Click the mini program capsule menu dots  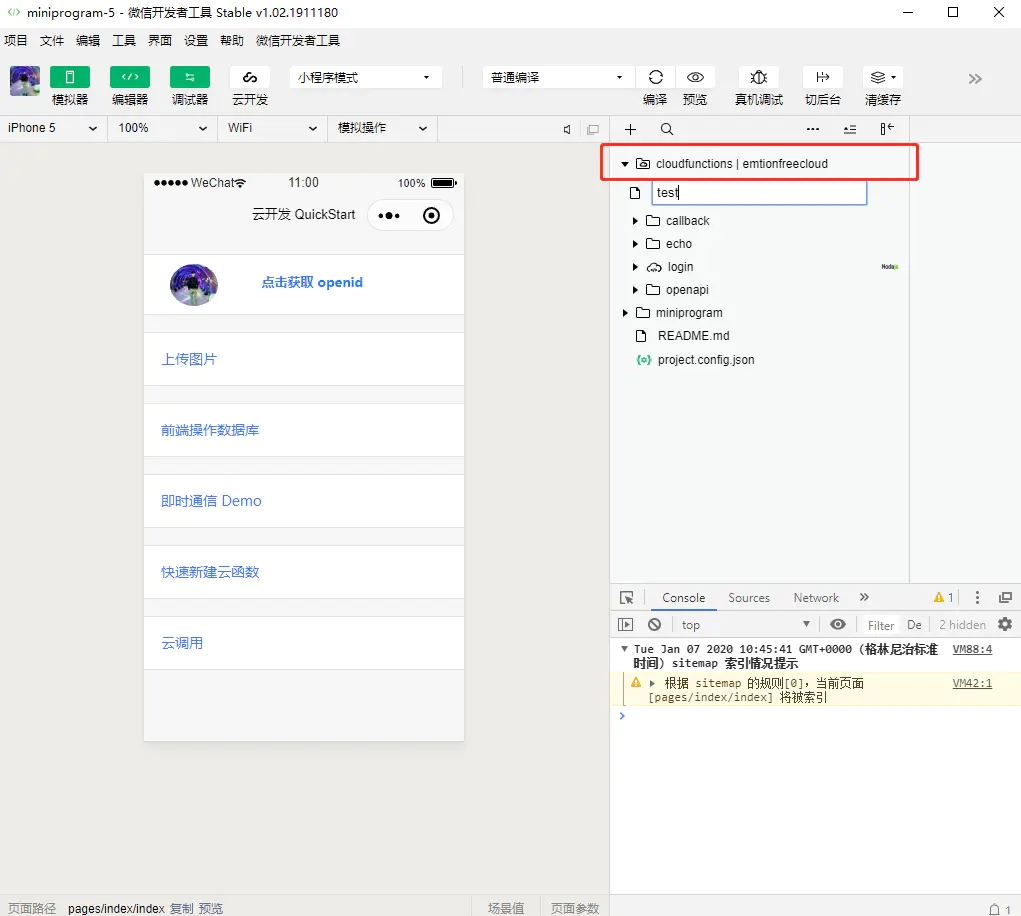click(x=389, y=215)
